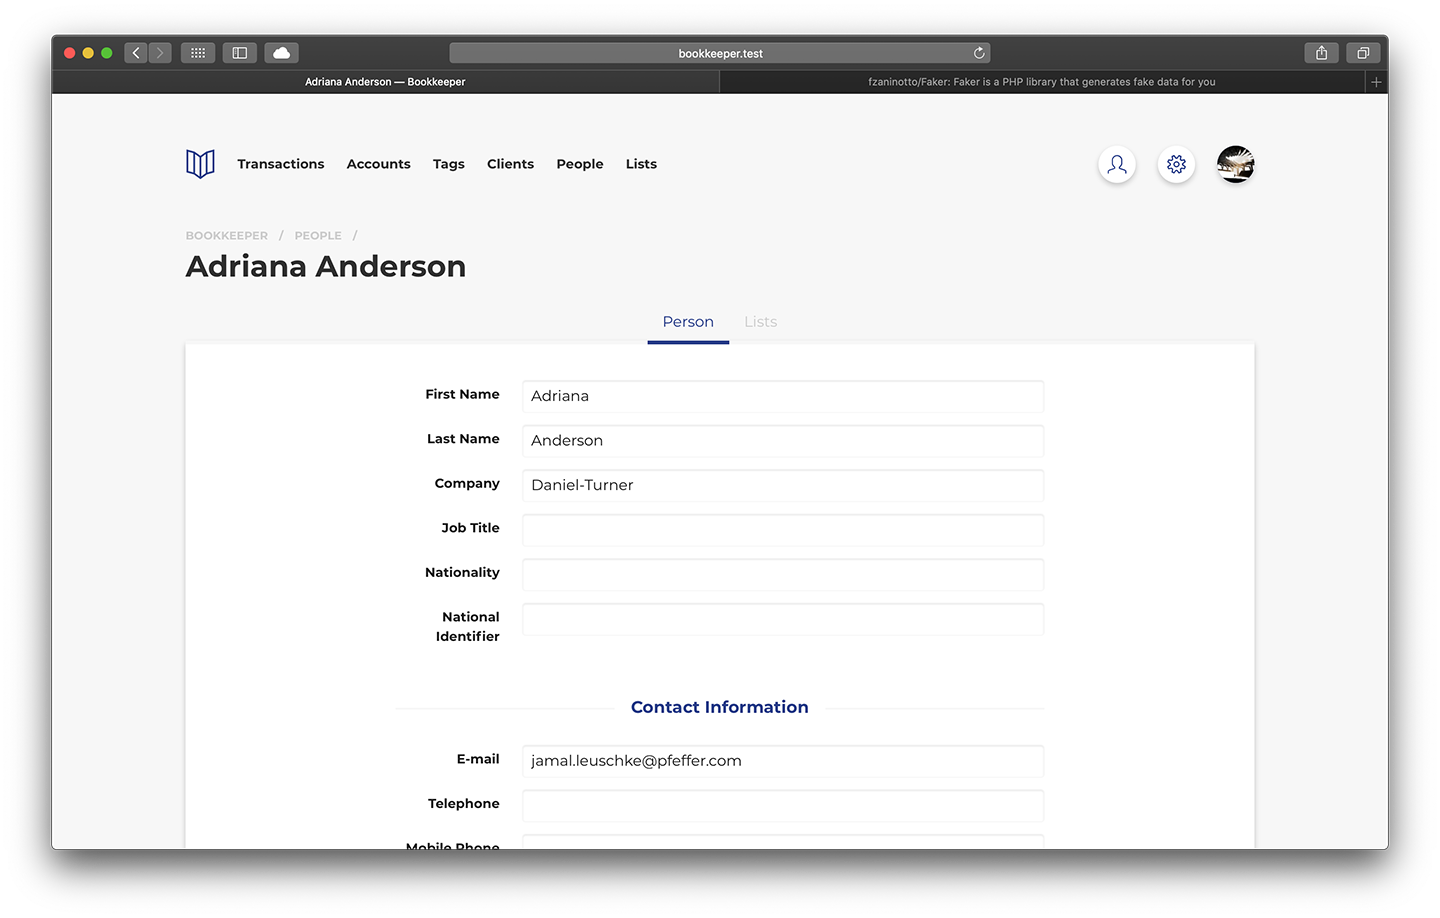Image resolution: width=1440 pixels, height=918 pixels.
Task: Select the Lists tab below the name
Action: [x=760, y=322]
